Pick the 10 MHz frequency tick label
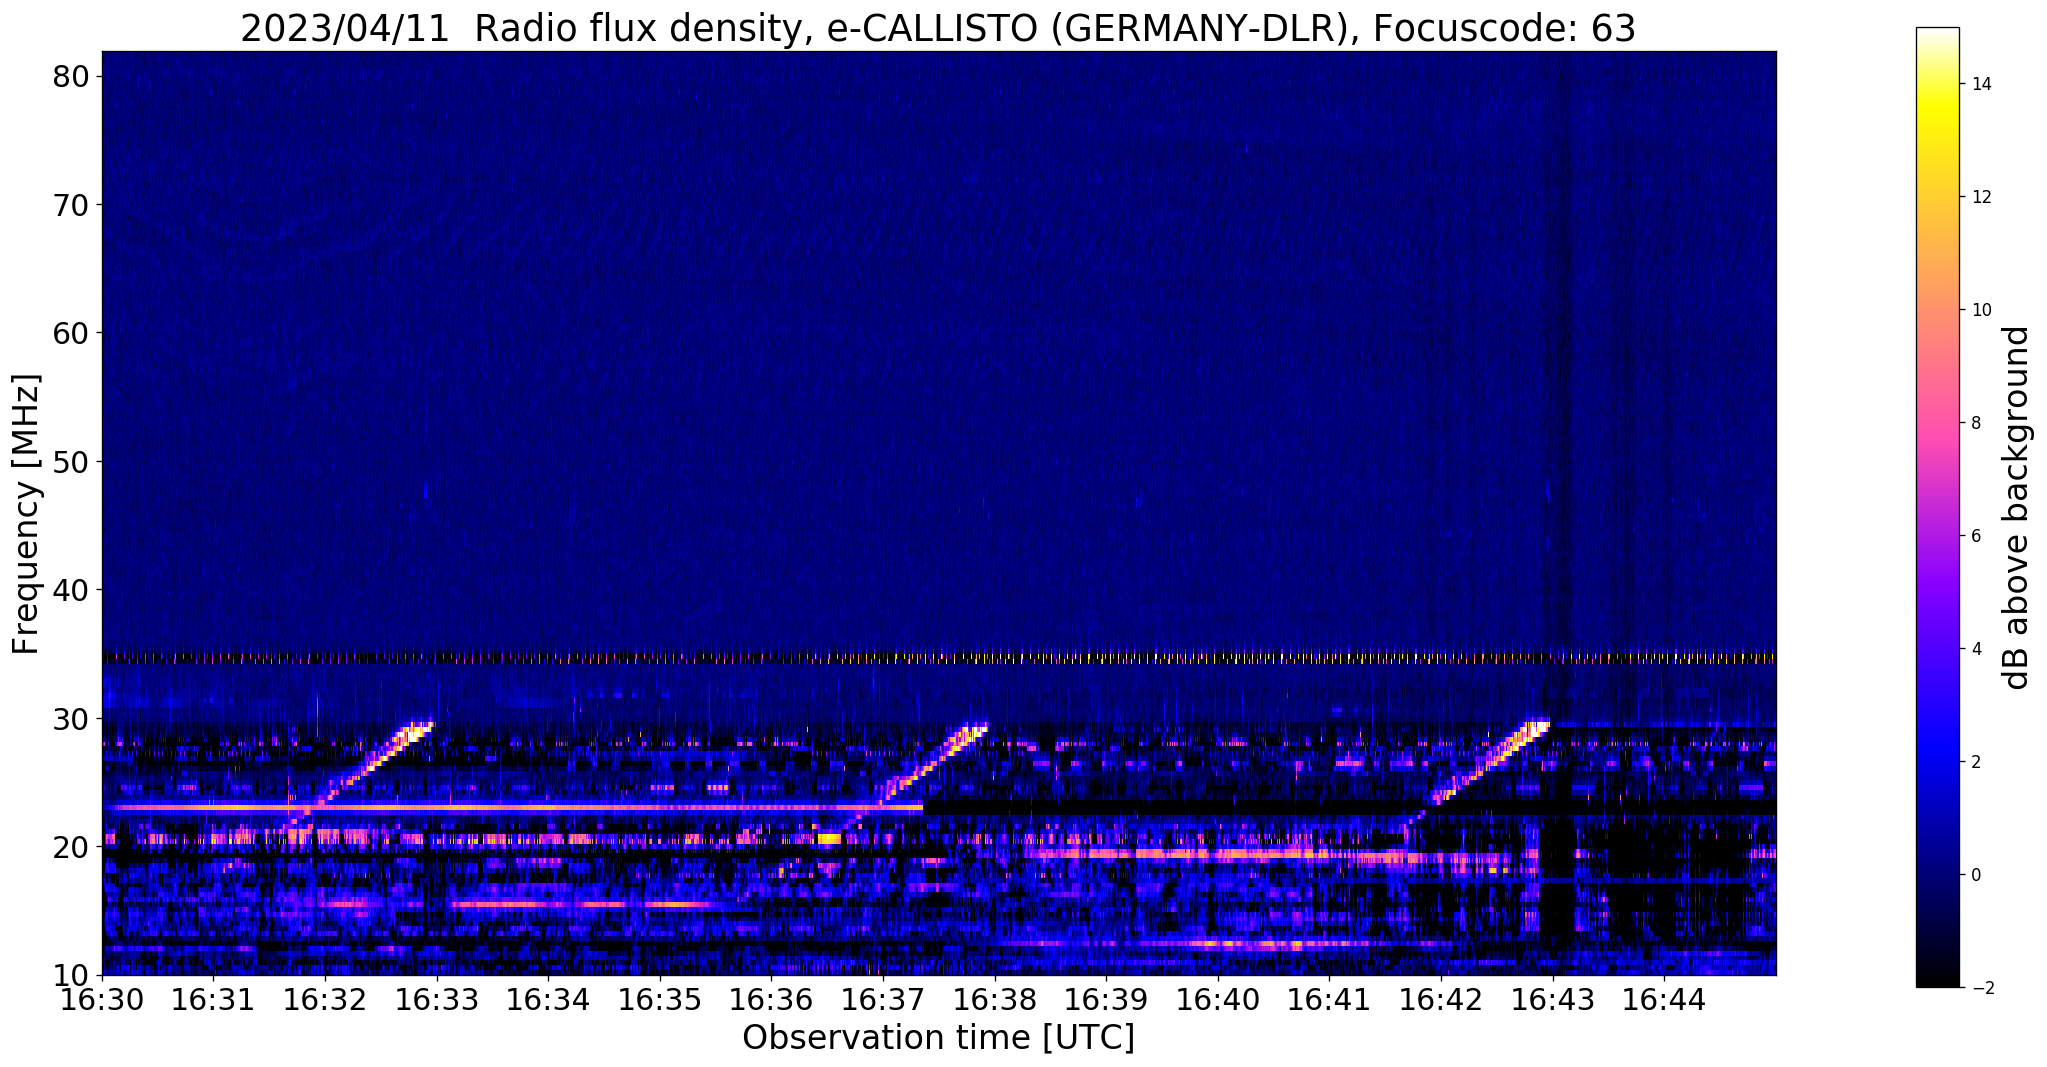The image size is (2047, 1067). click(72, 975)
